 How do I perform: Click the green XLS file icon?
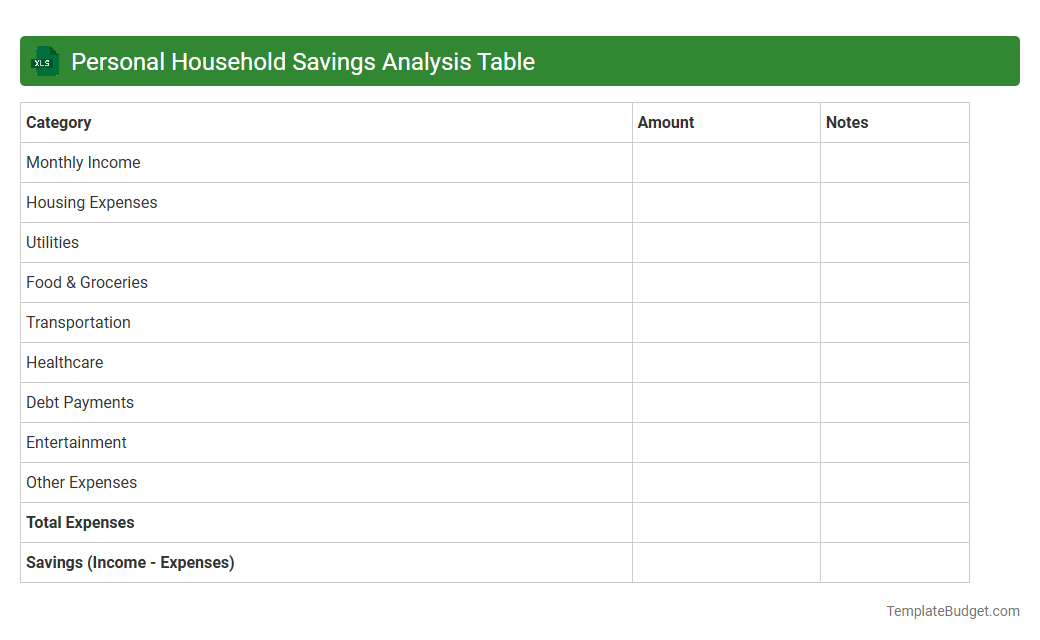pos(44,61)
